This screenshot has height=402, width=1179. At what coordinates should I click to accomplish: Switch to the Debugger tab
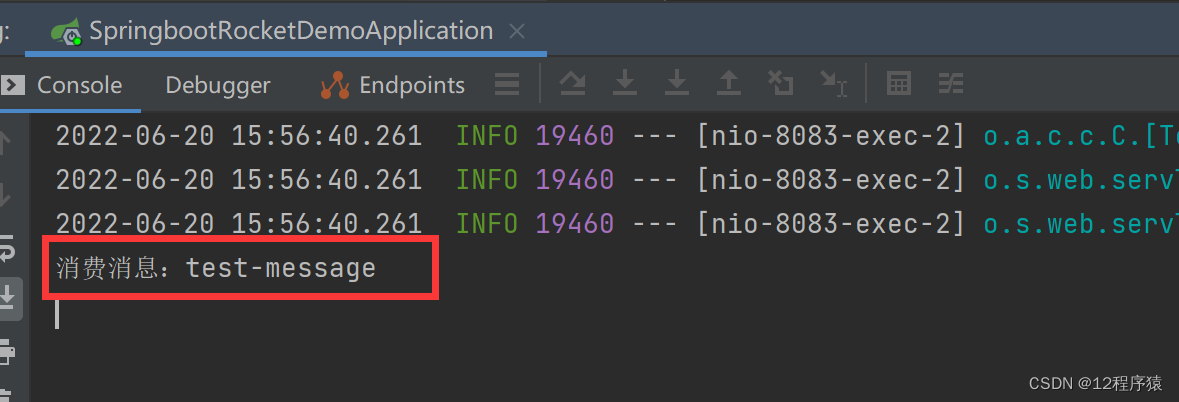tap(217, 85)
